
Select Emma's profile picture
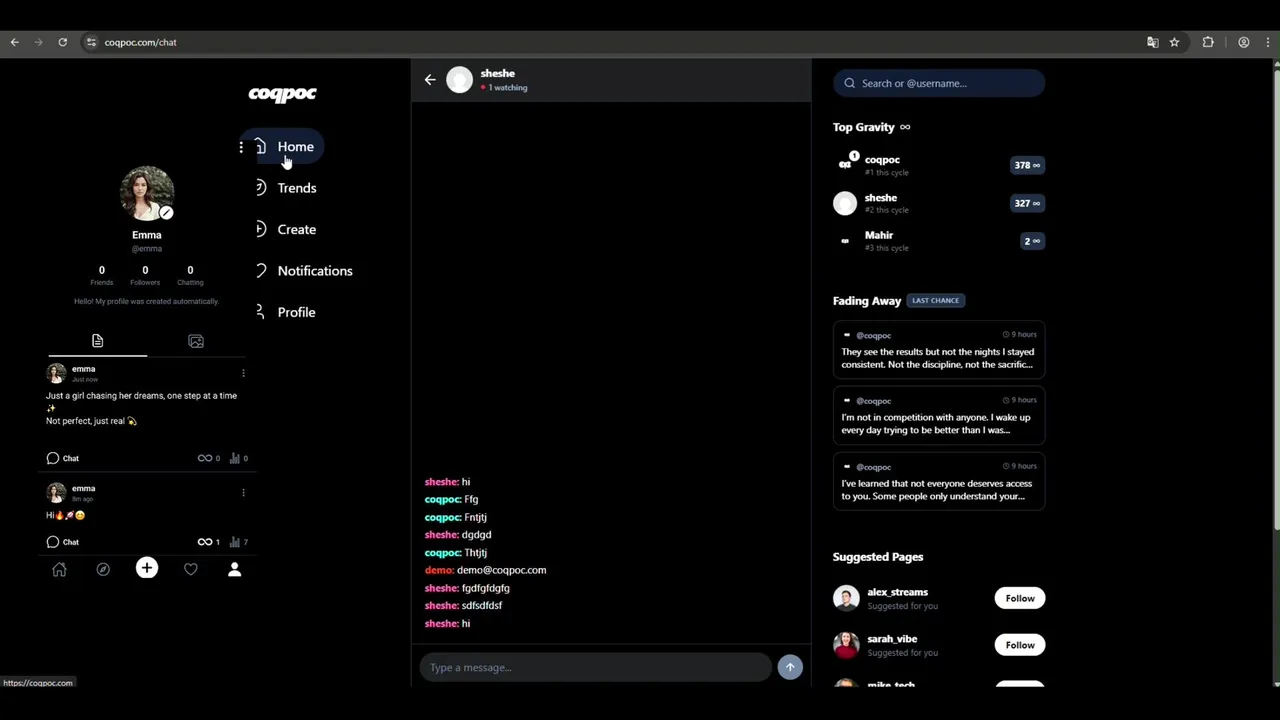tap(146, 192)
